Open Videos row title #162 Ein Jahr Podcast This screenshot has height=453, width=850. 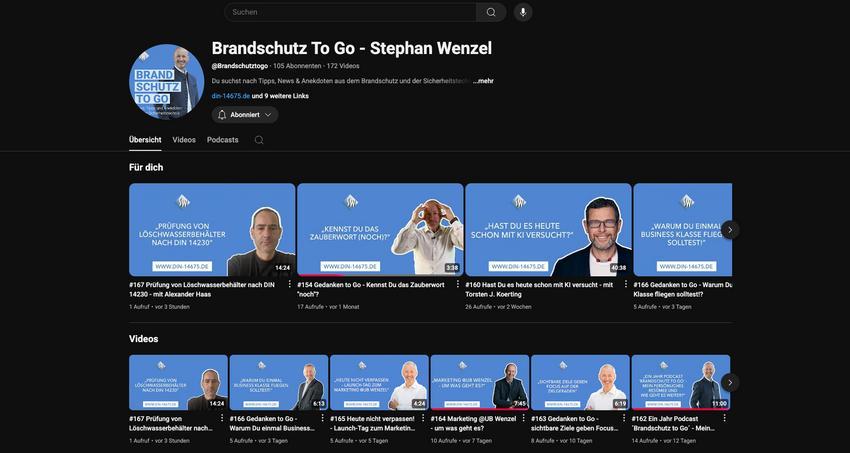(675, 423)
